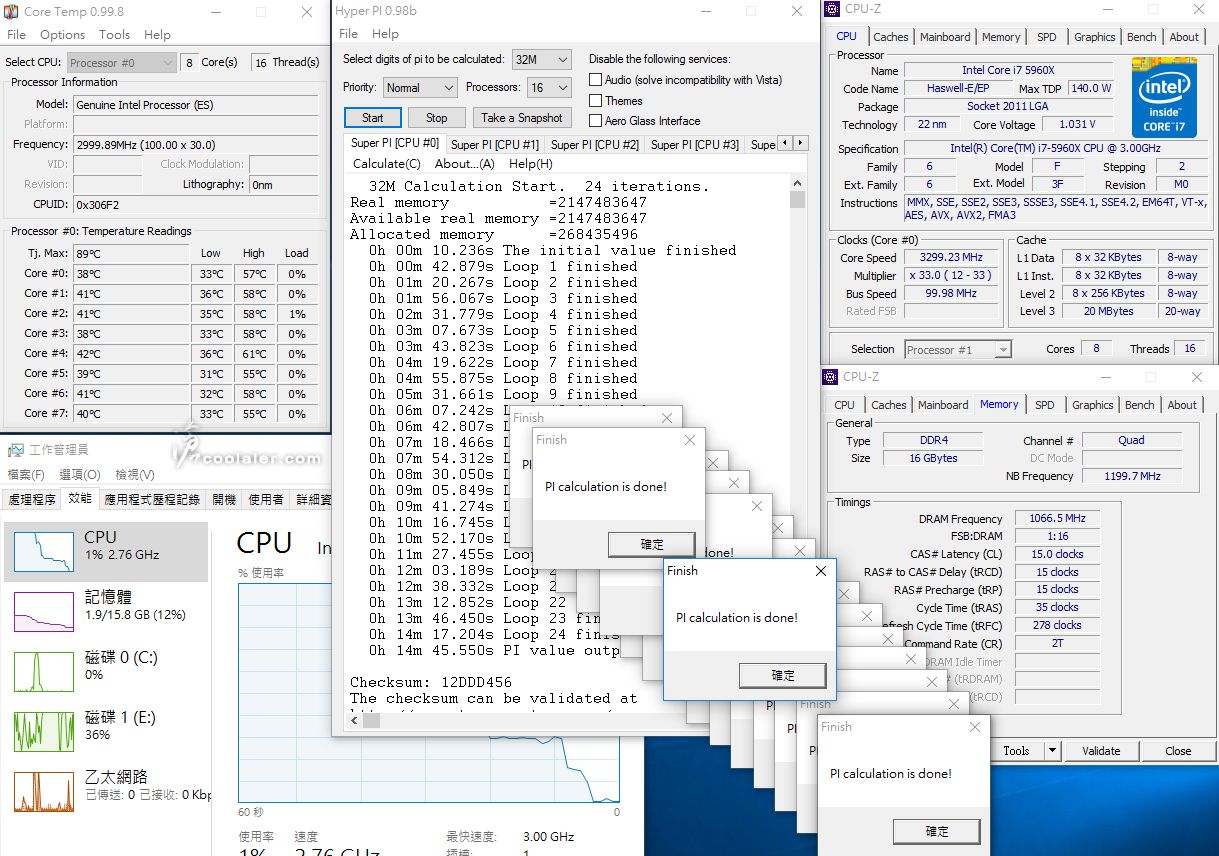Open the File menu in Core Temp
This screenshot has height=856, width=1219.
point(17,34)
